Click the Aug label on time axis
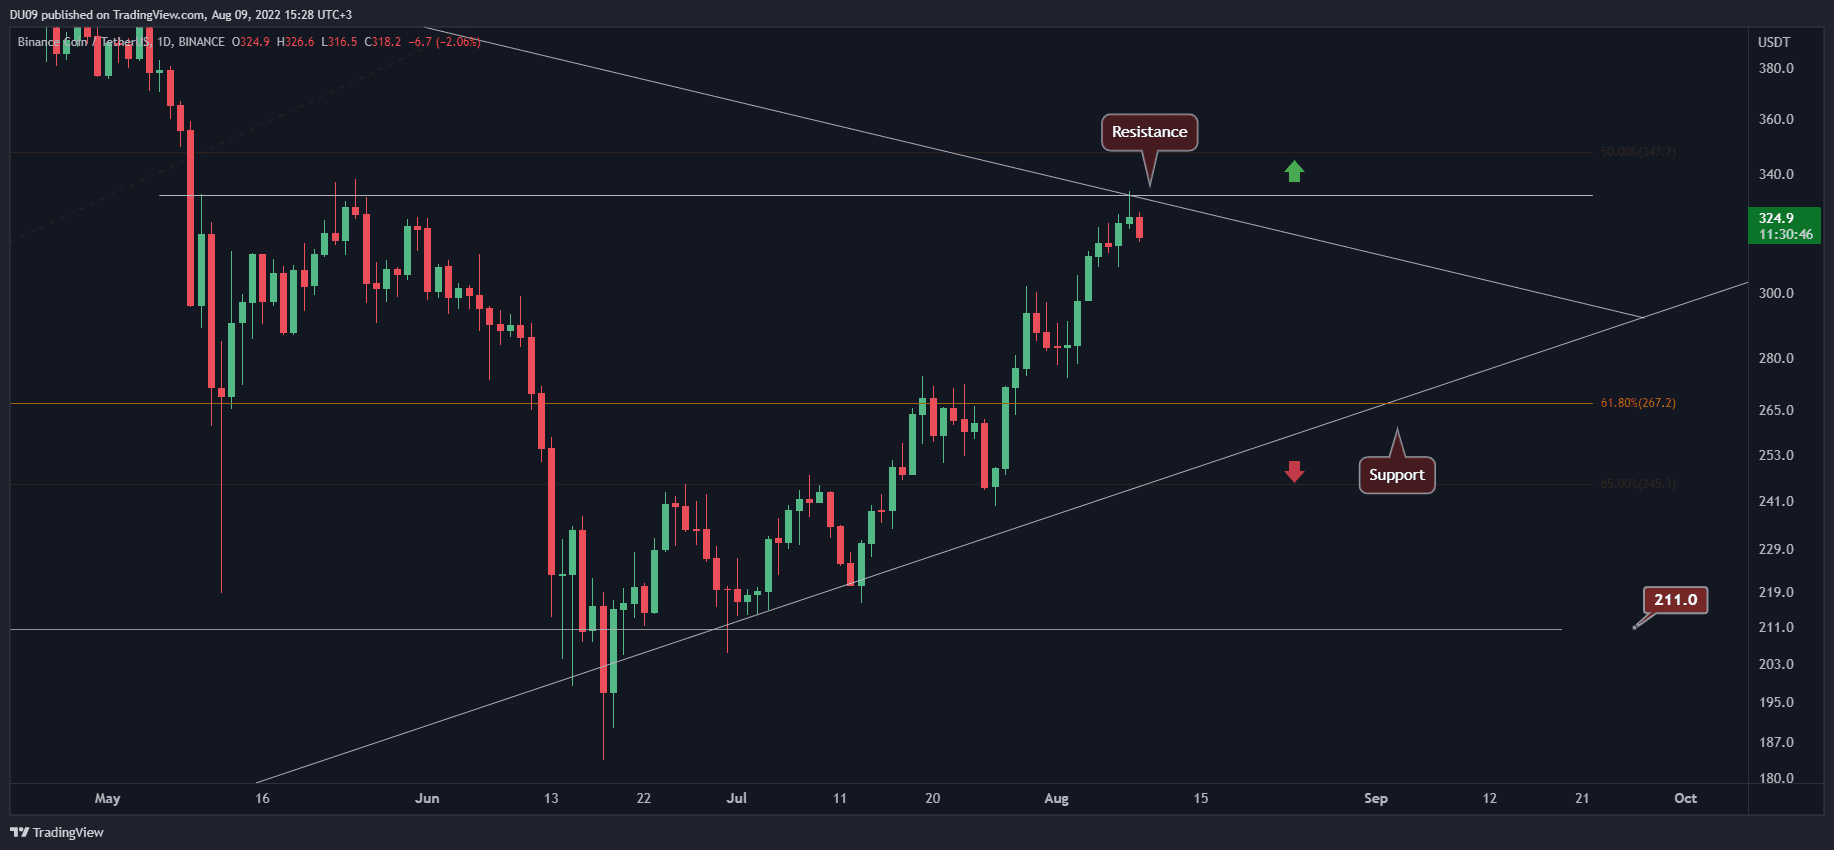Image resolution: width=1834 pixels, height=850 pixels. point(1056,798)
